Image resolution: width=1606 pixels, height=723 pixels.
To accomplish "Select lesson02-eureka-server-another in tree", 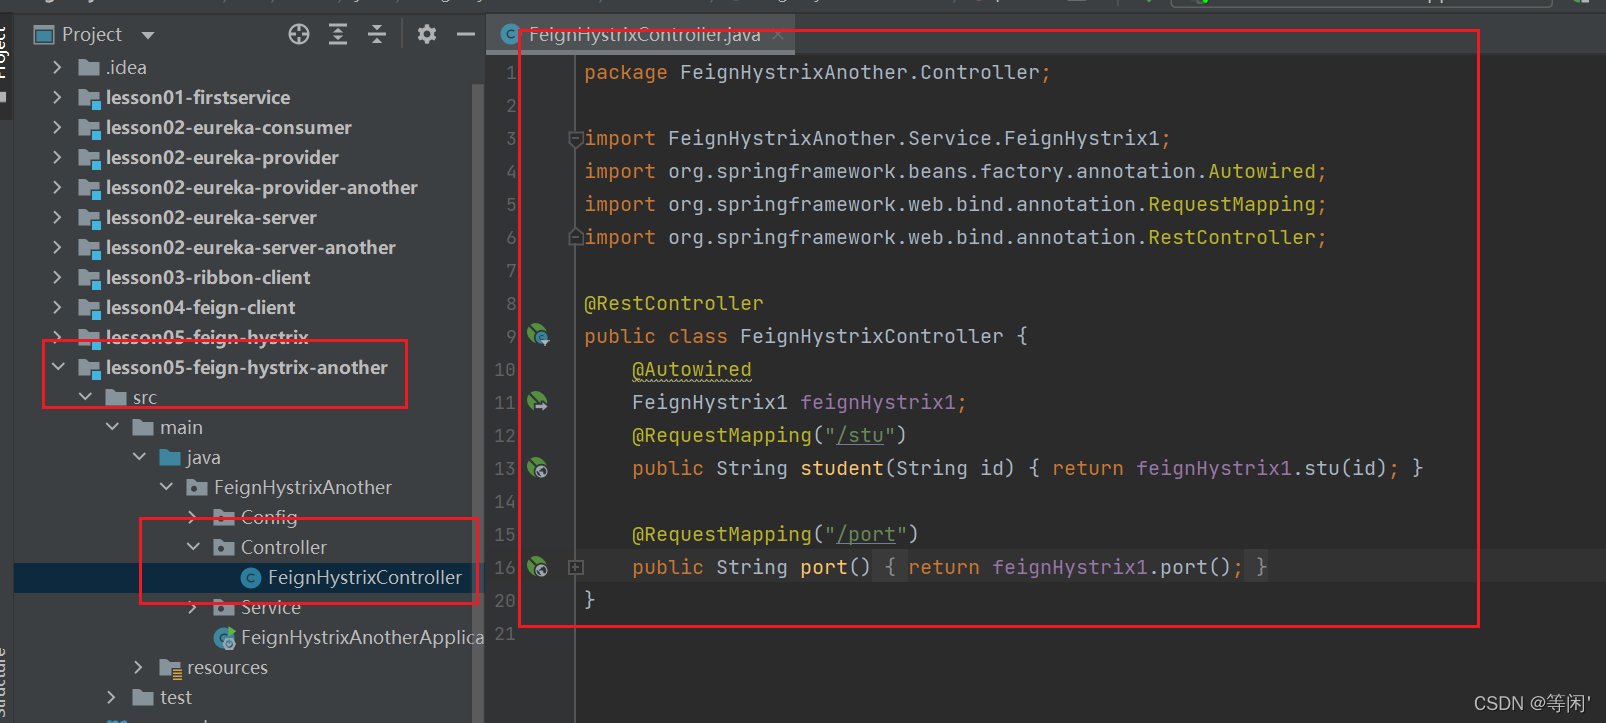I will [250, 247].
